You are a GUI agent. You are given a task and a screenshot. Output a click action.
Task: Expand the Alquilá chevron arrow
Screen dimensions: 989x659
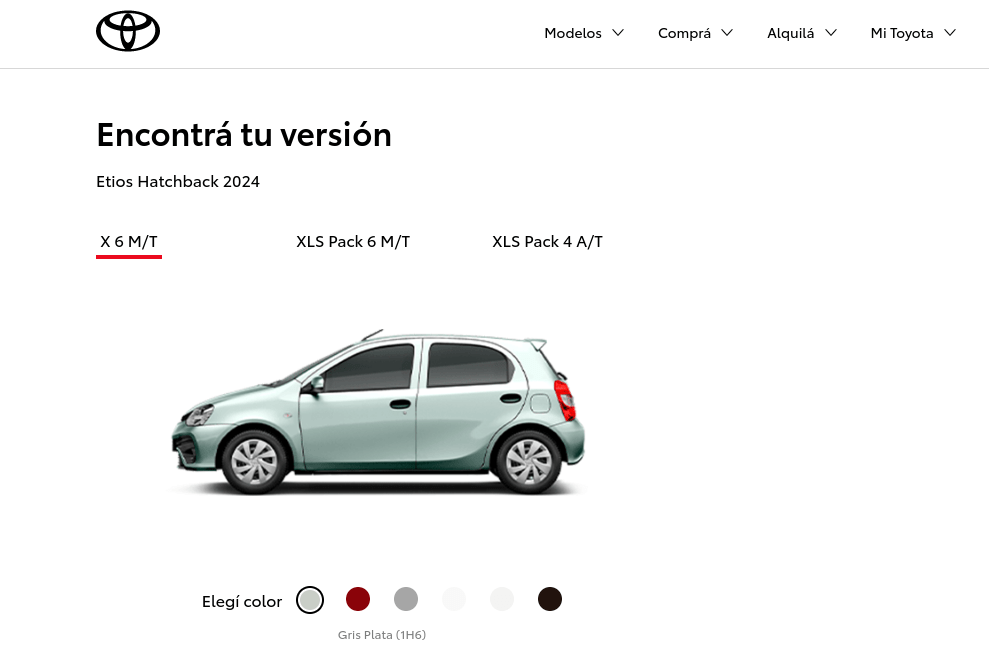(831, 33)
